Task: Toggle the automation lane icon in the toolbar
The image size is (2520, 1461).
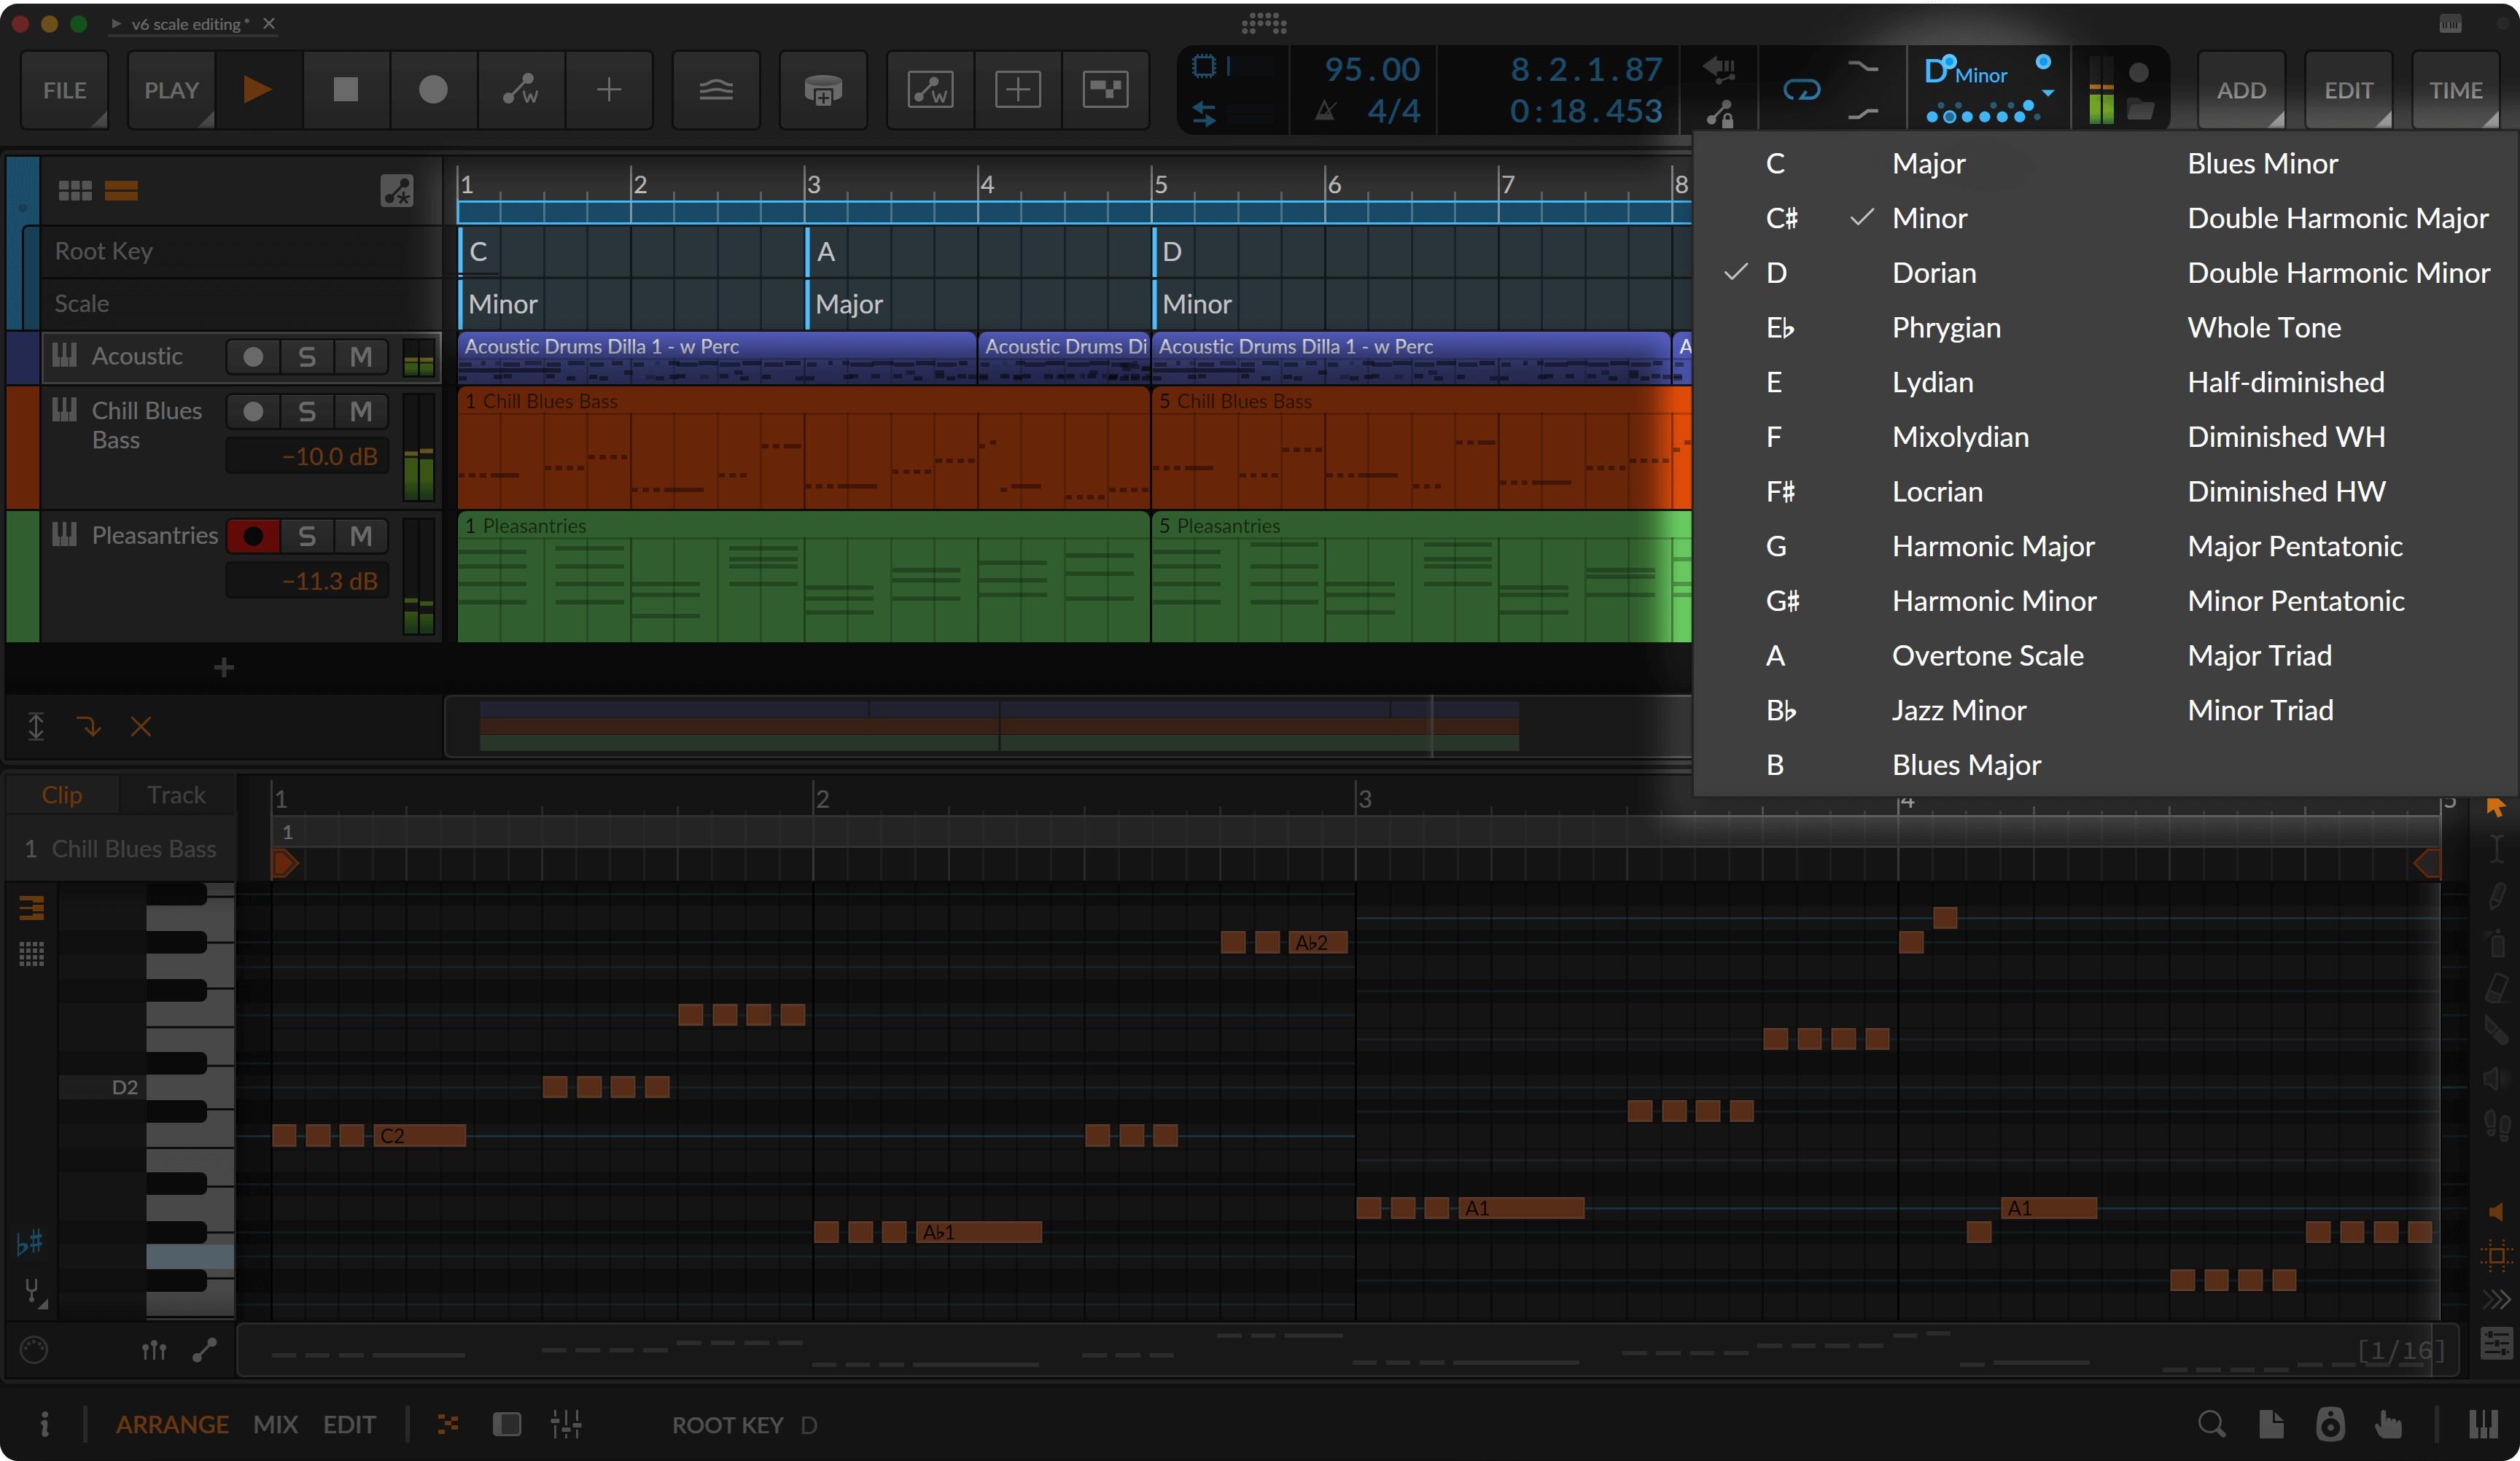Action: 716,90
